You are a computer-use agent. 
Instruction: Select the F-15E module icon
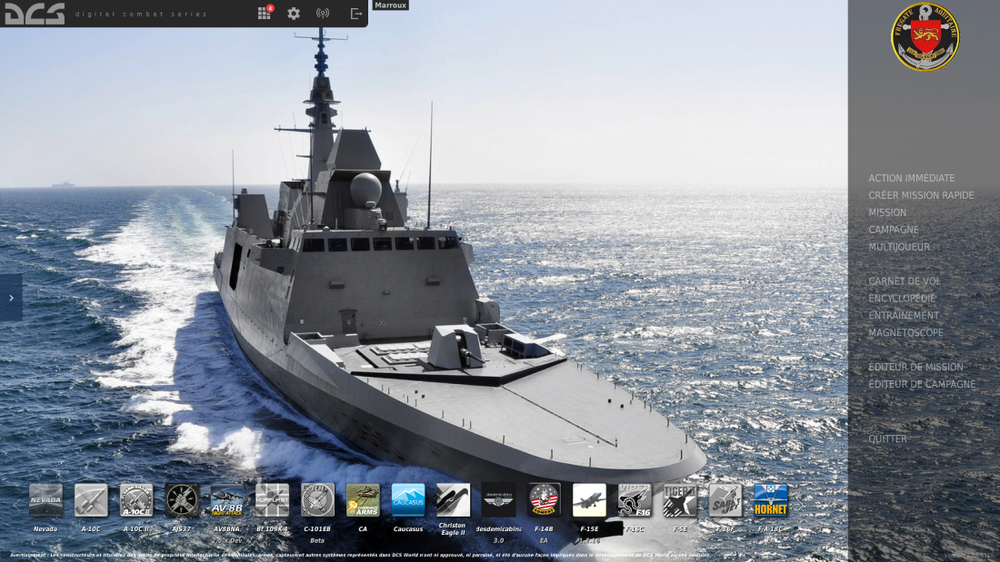pos(589,499)
